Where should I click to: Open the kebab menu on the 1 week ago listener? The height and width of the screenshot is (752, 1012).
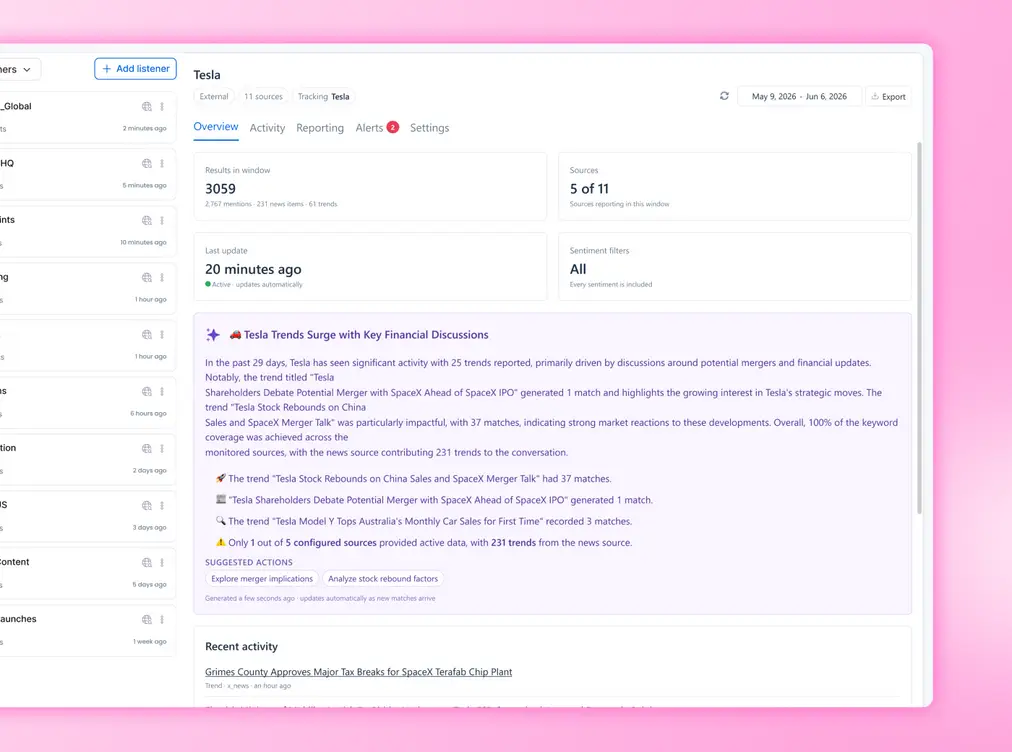point(162,619)
